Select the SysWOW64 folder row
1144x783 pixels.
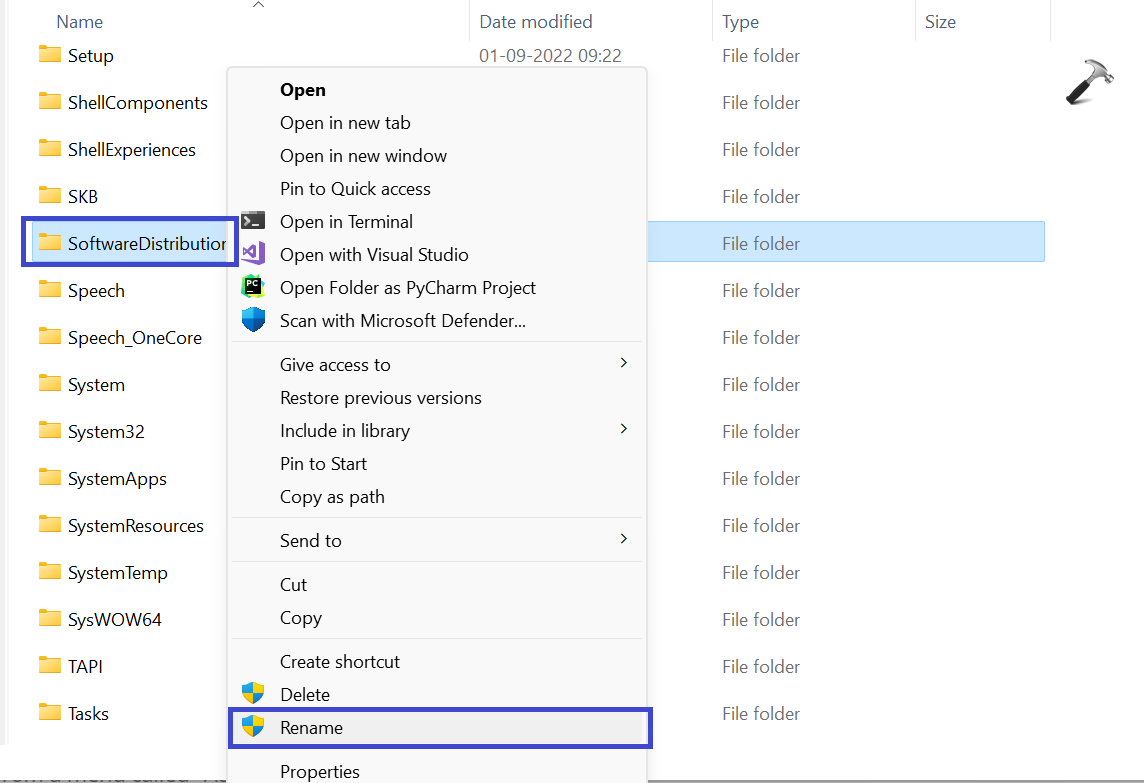[x=114, y=620]
